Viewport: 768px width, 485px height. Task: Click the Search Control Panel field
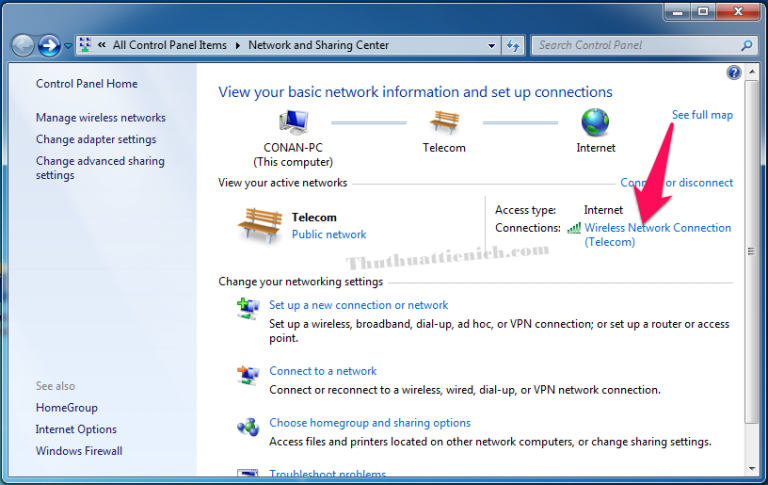coord(636,45)
